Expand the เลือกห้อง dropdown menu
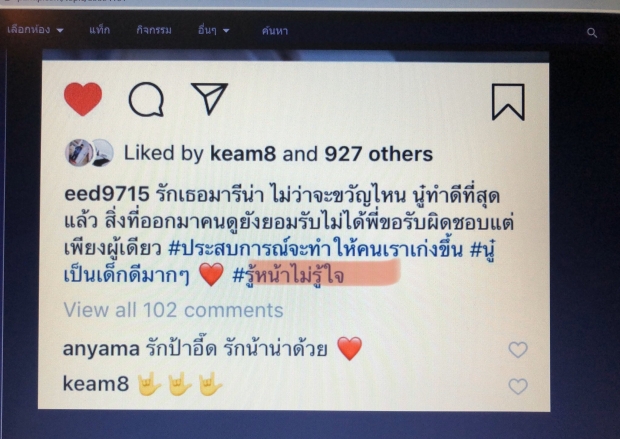This screenshot has height=439, width=620. (x=35, y=30)
